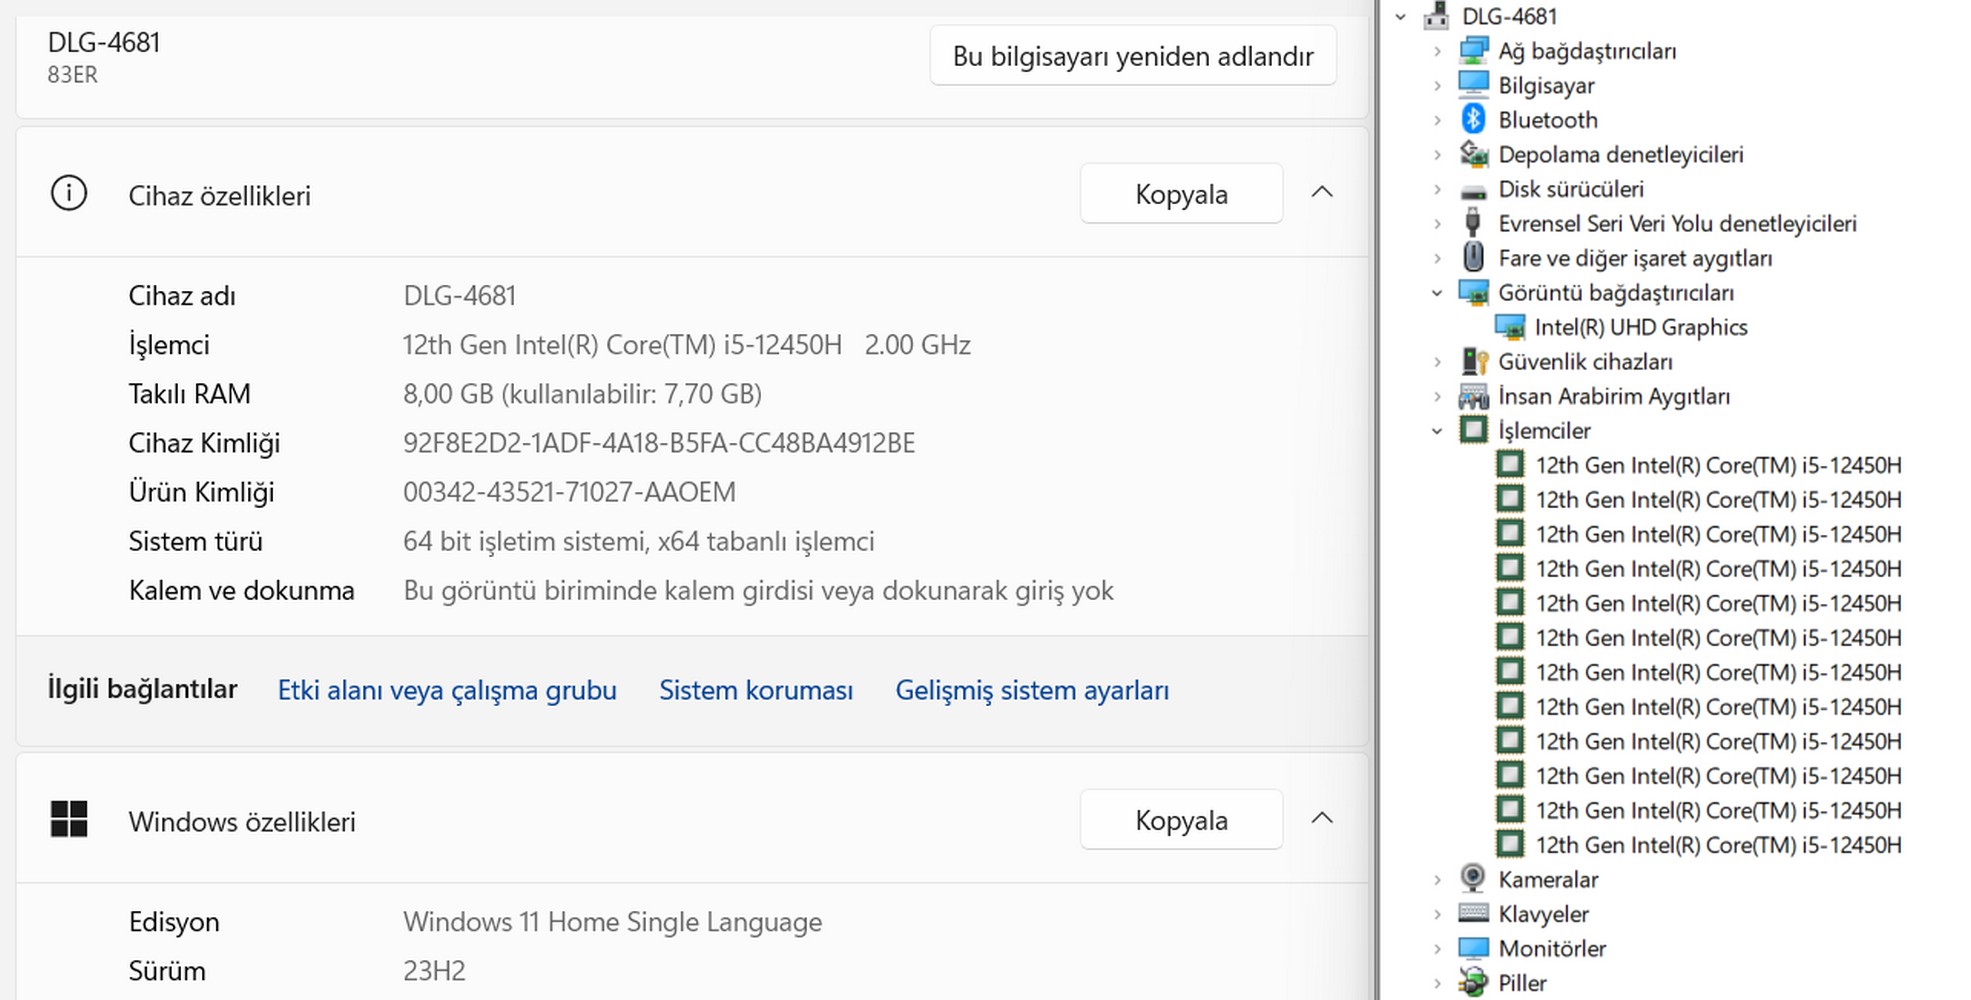Open the Sistem koruması link
Screen dimensions: 1971x1000
click(755, 690)
